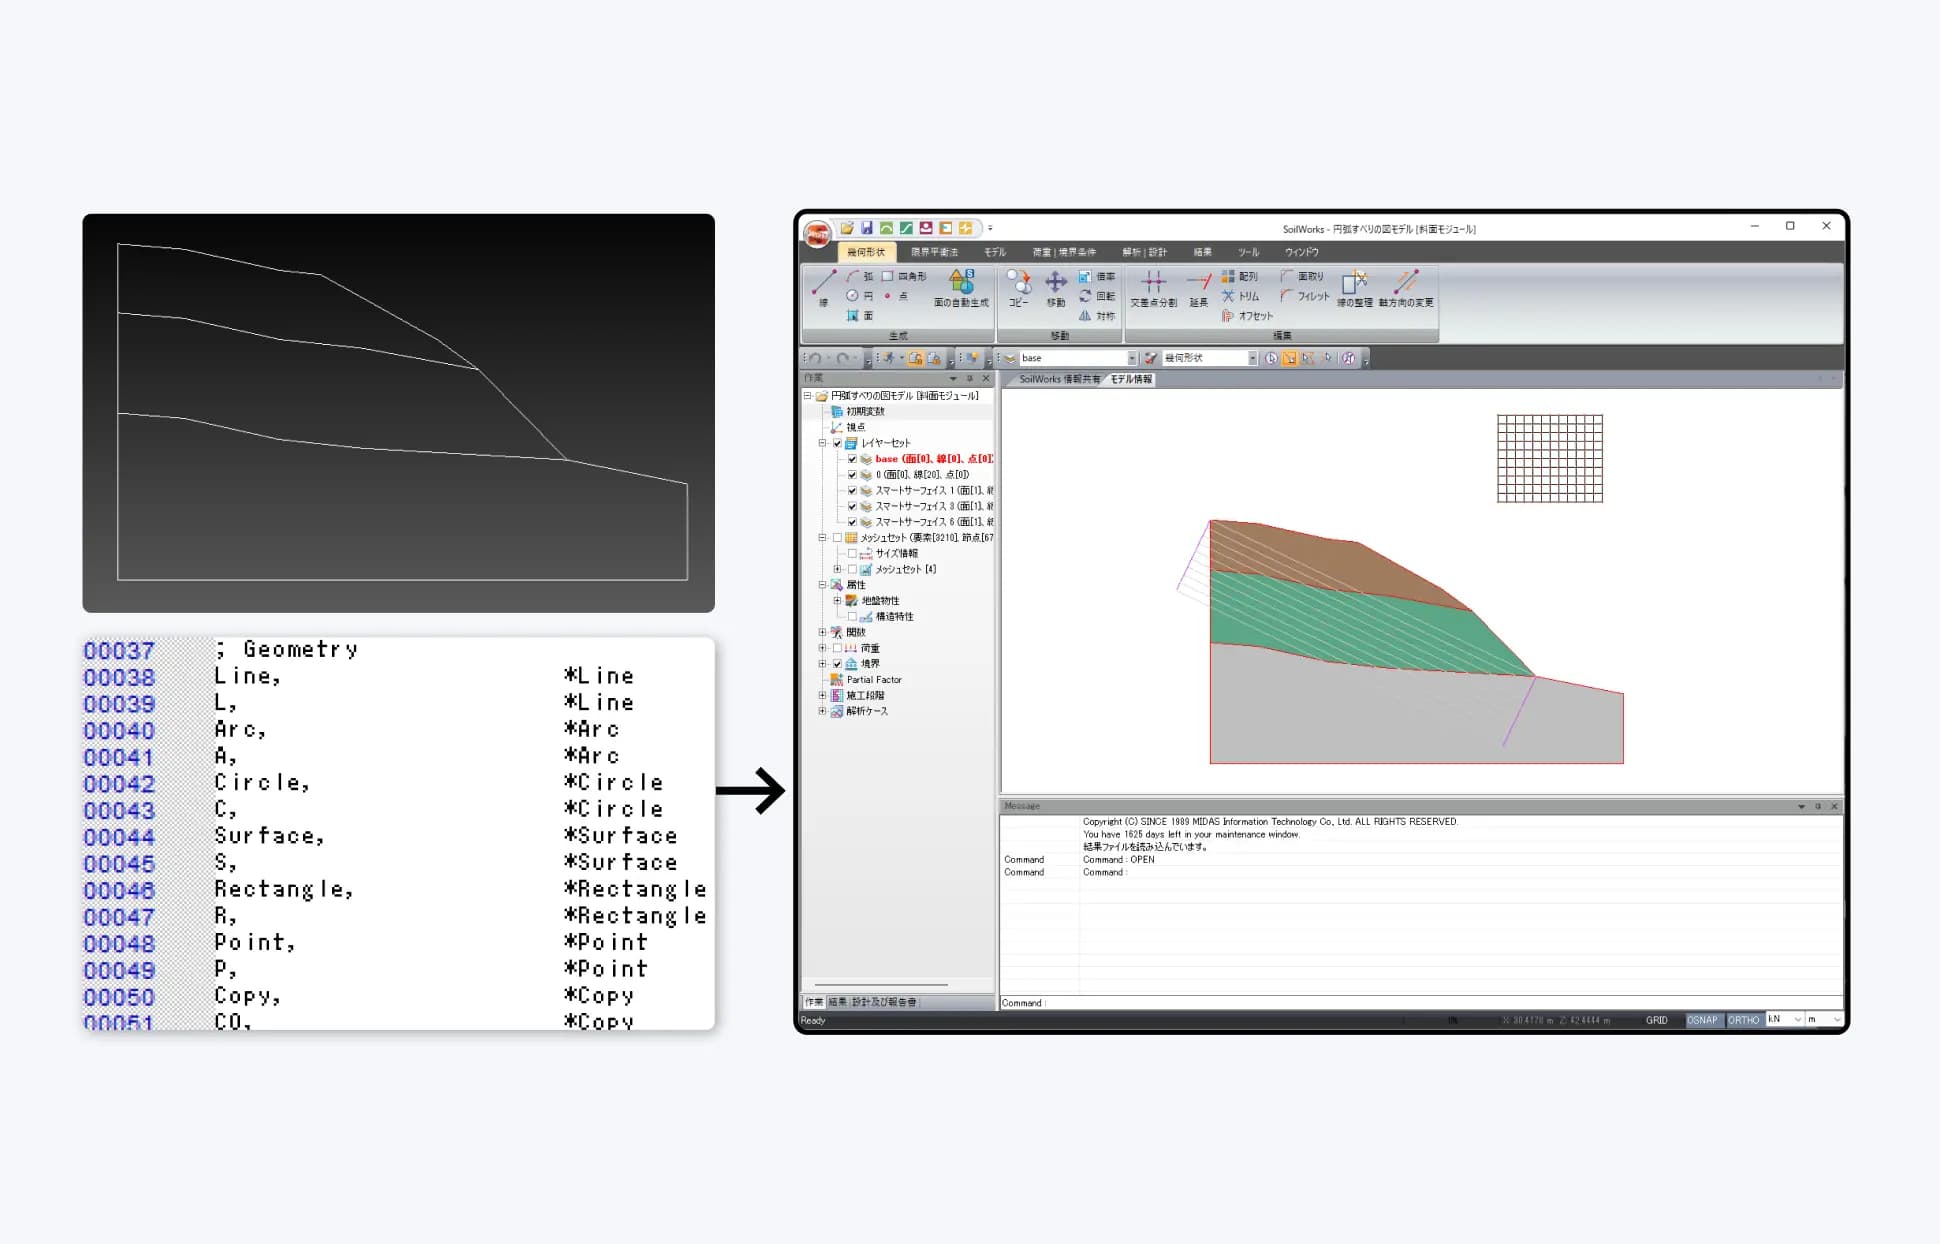This screenshot has height=1244, width=1940.
Task: Click the 交差点分割 tool
Action: tap(1153, 288)
